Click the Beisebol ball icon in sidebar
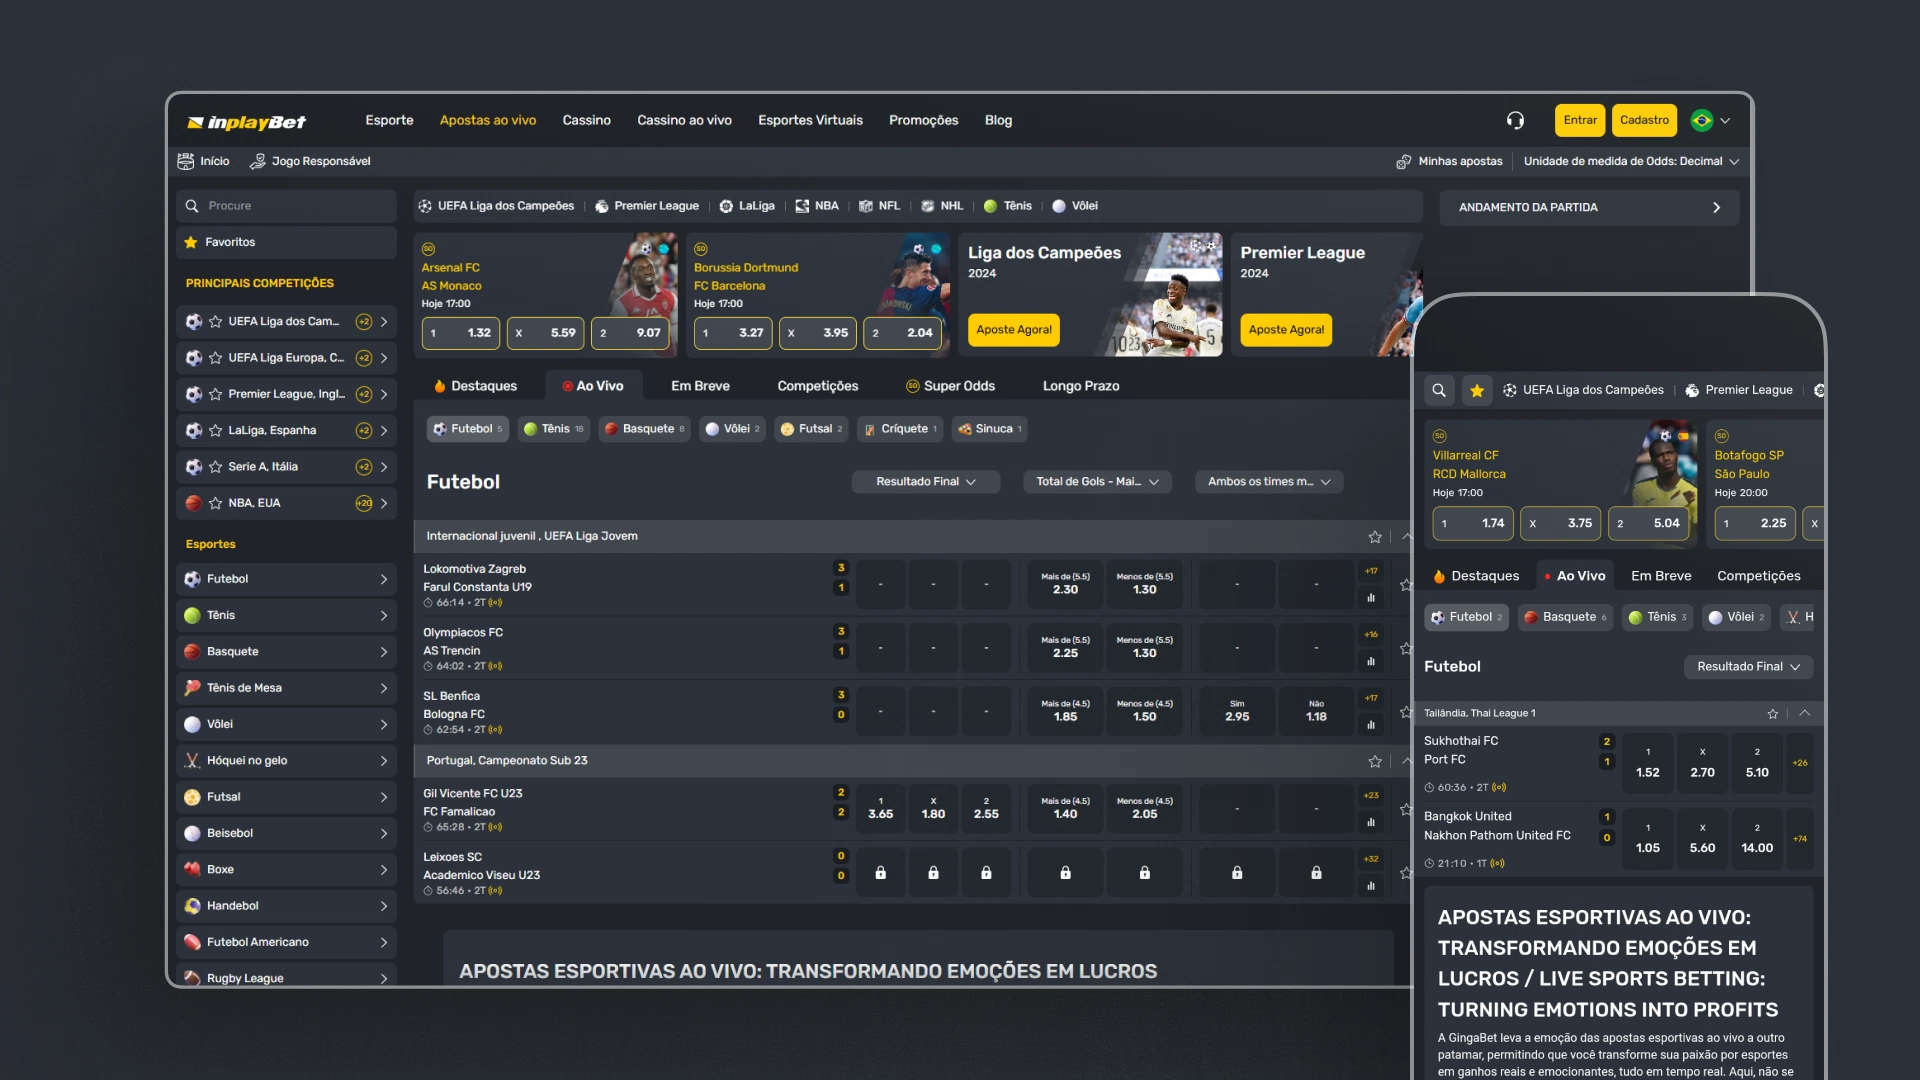The image size is (1920, 1080). coord(193,833)
